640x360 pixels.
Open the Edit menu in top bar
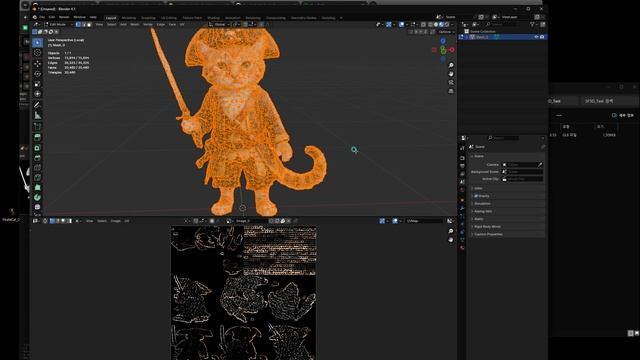click(52, 17)
